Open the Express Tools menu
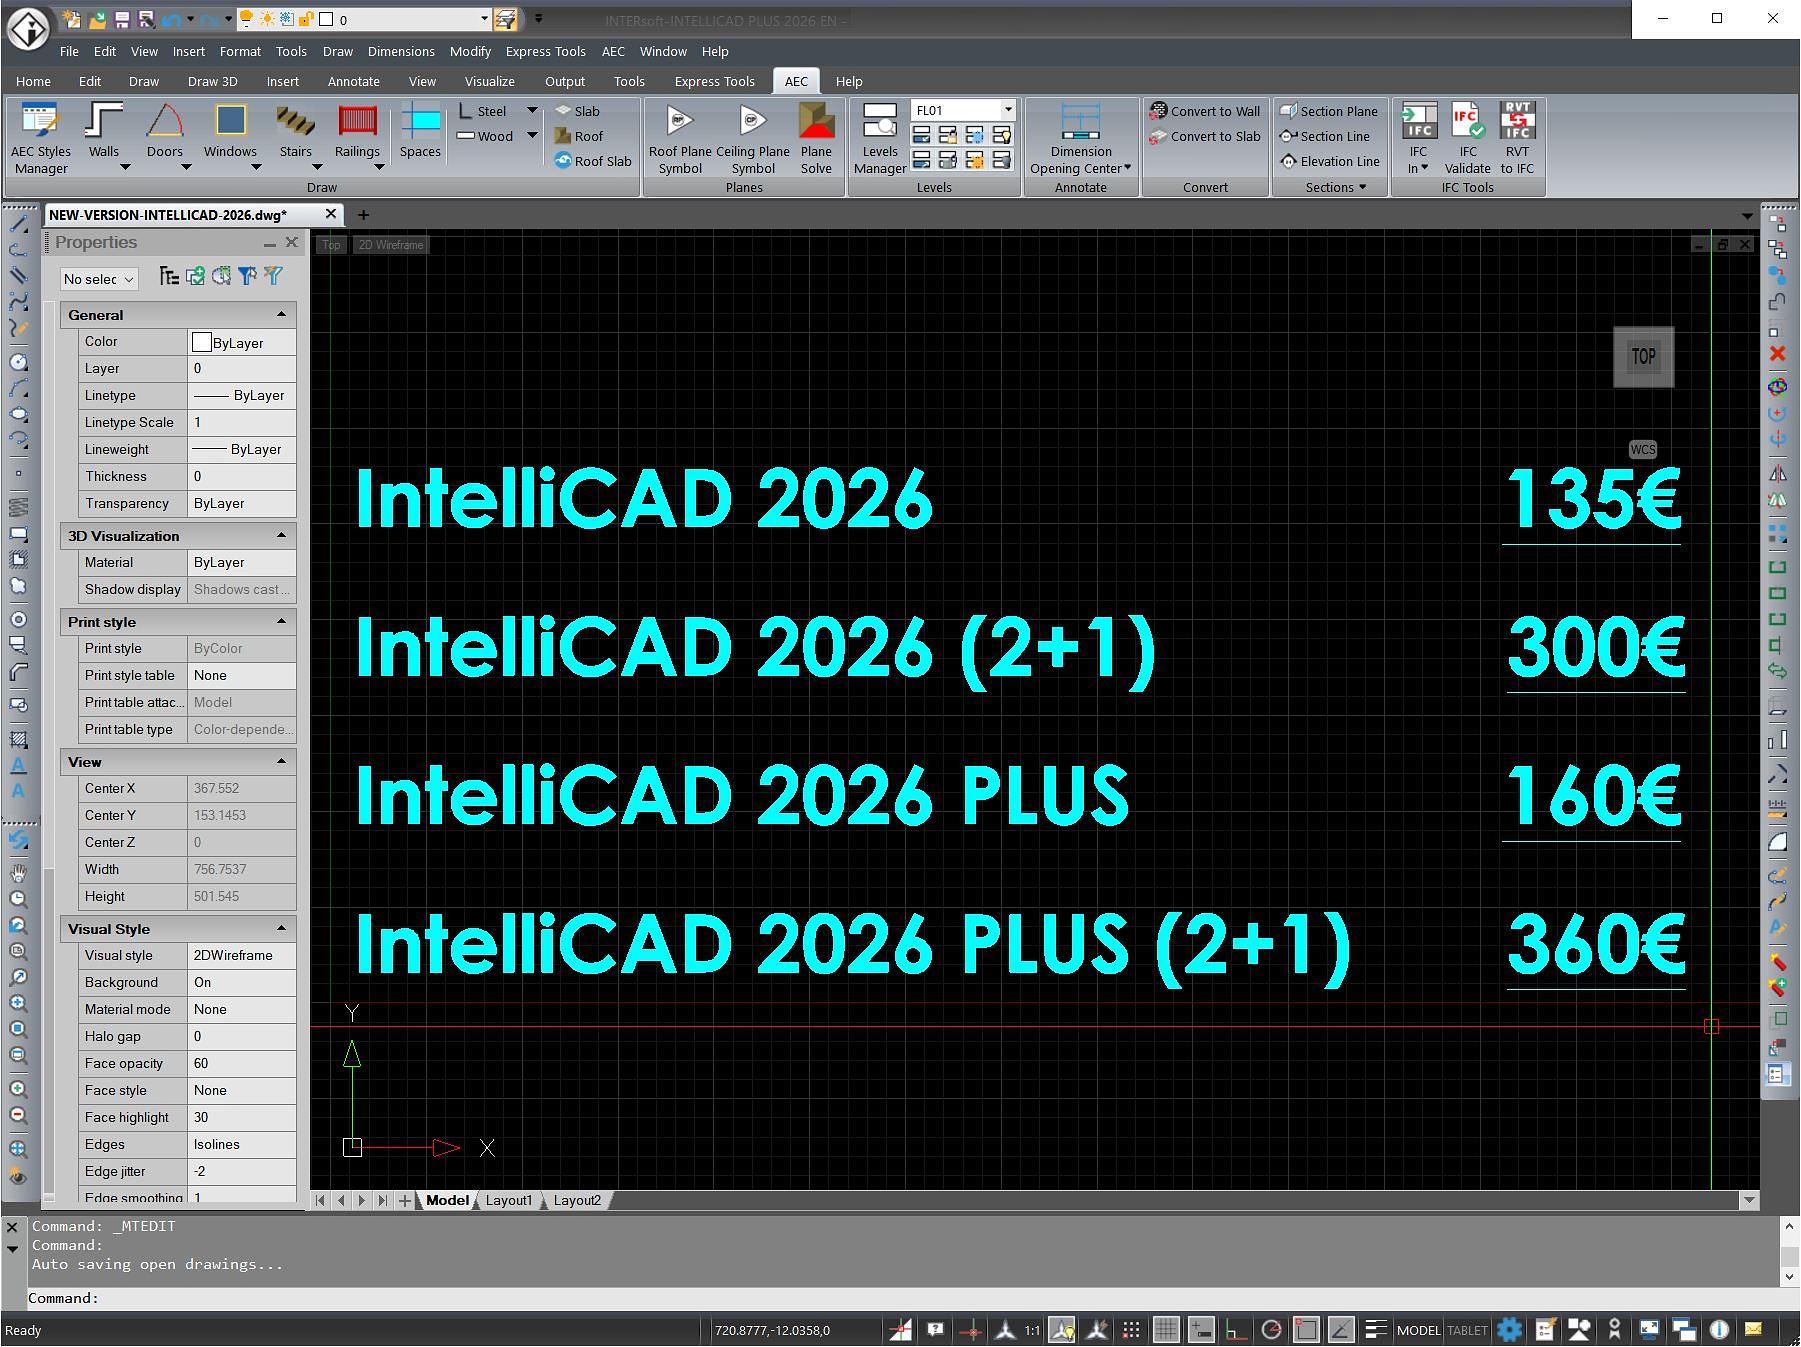The width and height of the screenshot is (1801, 1347). [545, 51]
